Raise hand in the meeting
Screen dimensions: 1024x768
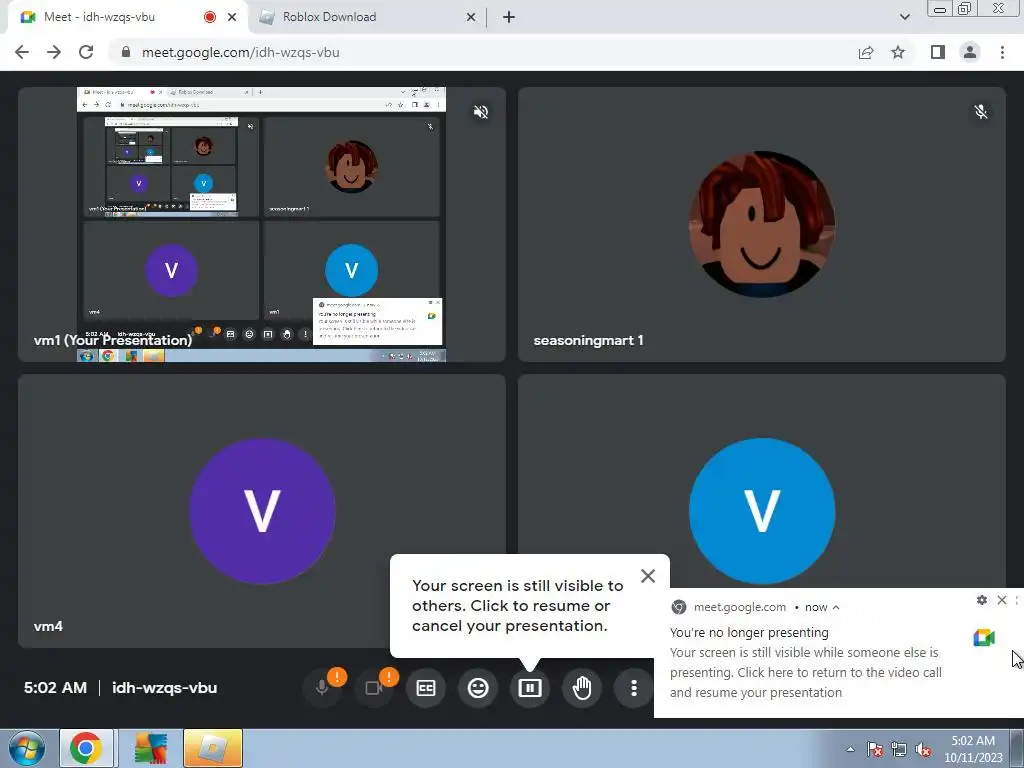click(582, 688)
